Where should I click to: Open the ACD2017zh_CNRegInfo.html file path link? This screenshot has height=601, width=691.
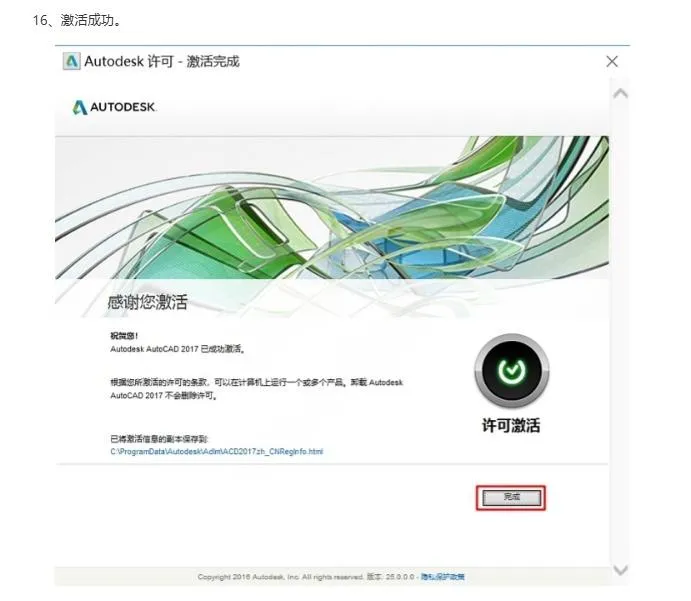(x=216, y=452)
